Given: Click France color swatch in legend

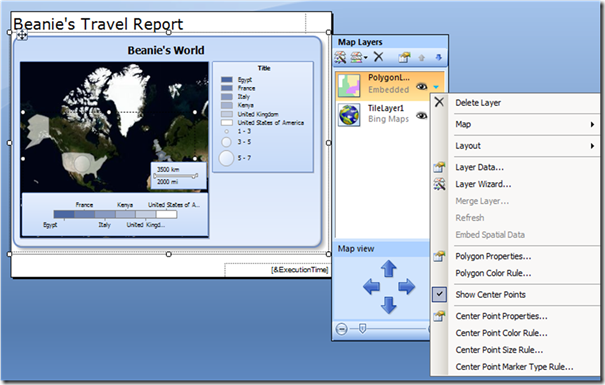Looking at the screenshot, I should pyautogui.click(x=226, y=88).
